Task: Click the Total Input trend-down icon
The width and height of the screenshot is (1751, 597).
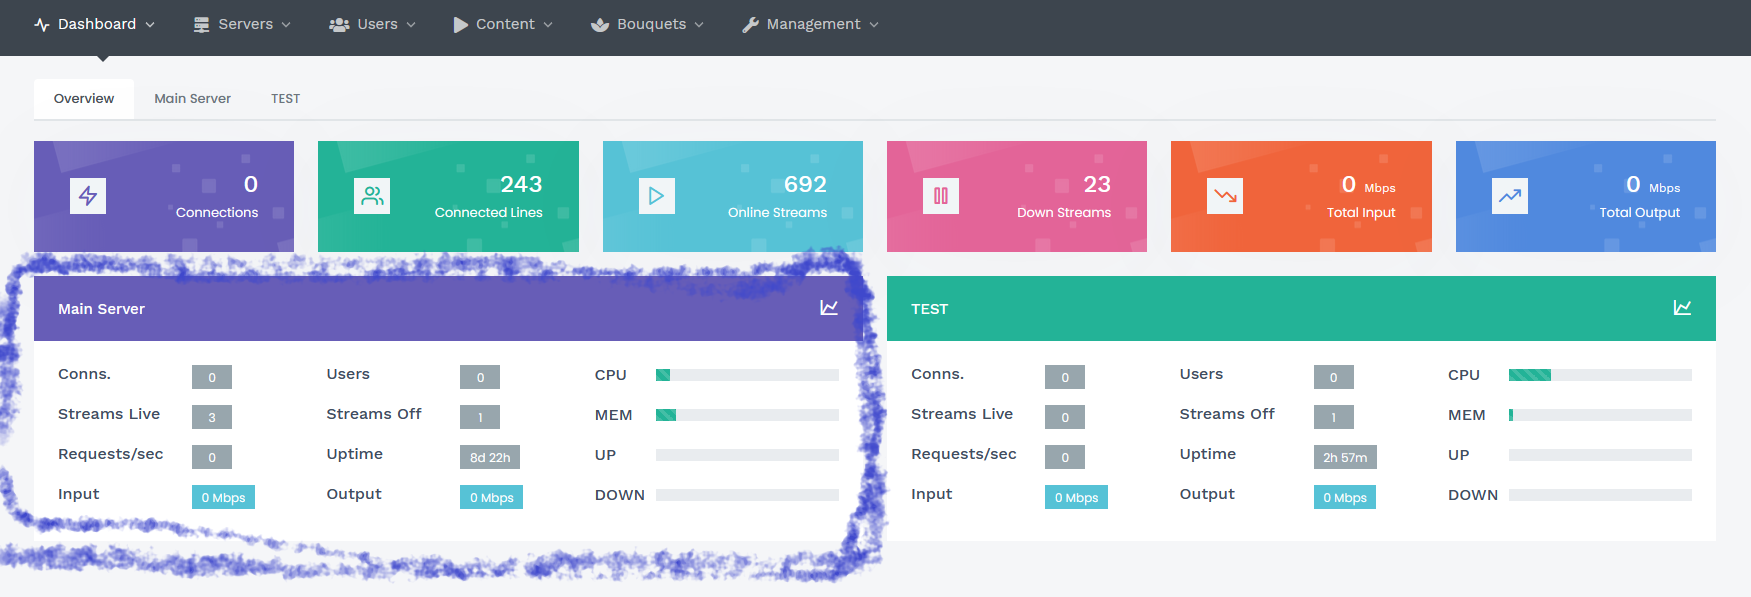Action: pyautogui.click(x=1225, y=196)
